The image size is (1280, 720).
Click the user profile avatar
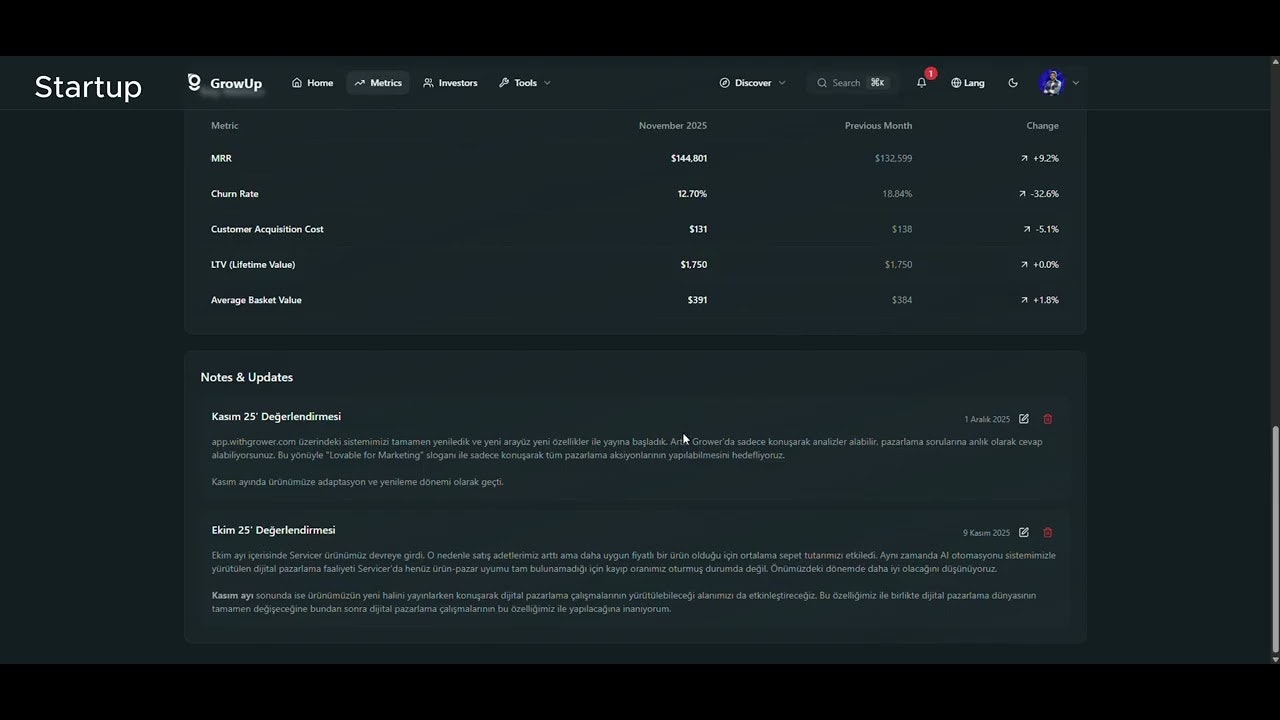(x=1051, y=83)
